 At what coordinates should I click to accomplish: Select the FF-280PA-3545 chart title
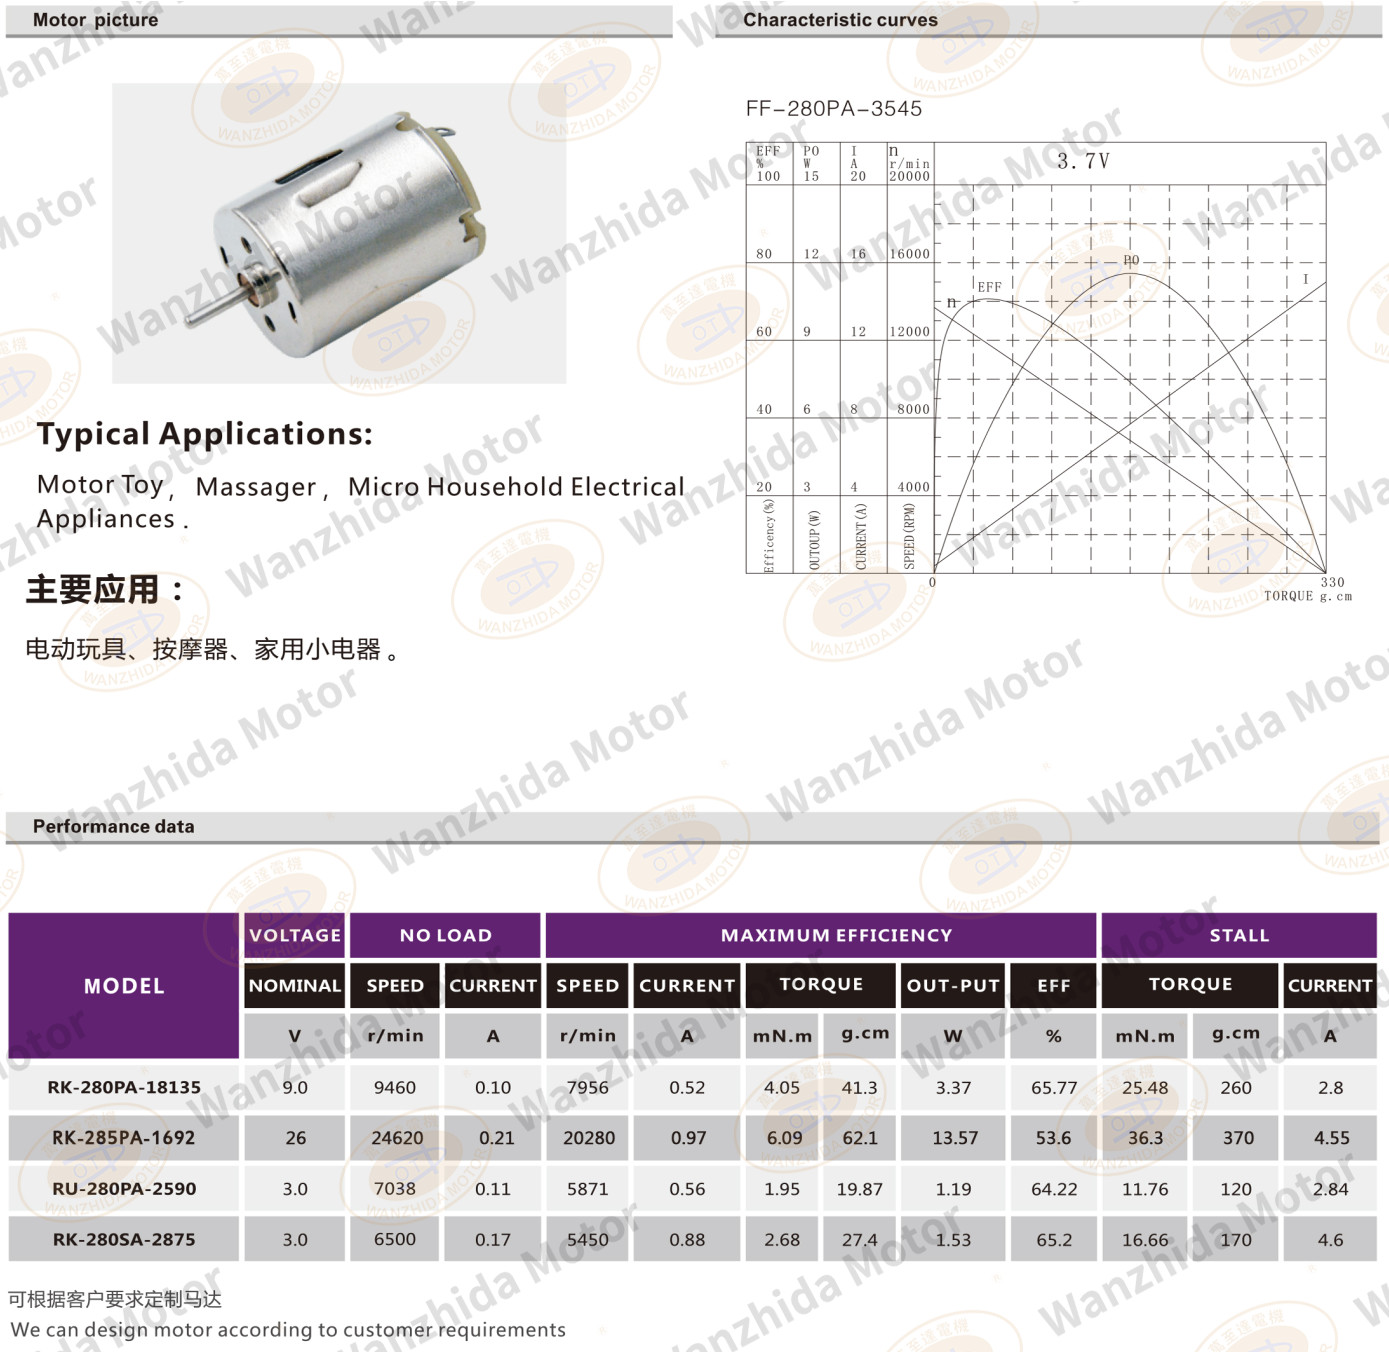(x=833, y=109)
